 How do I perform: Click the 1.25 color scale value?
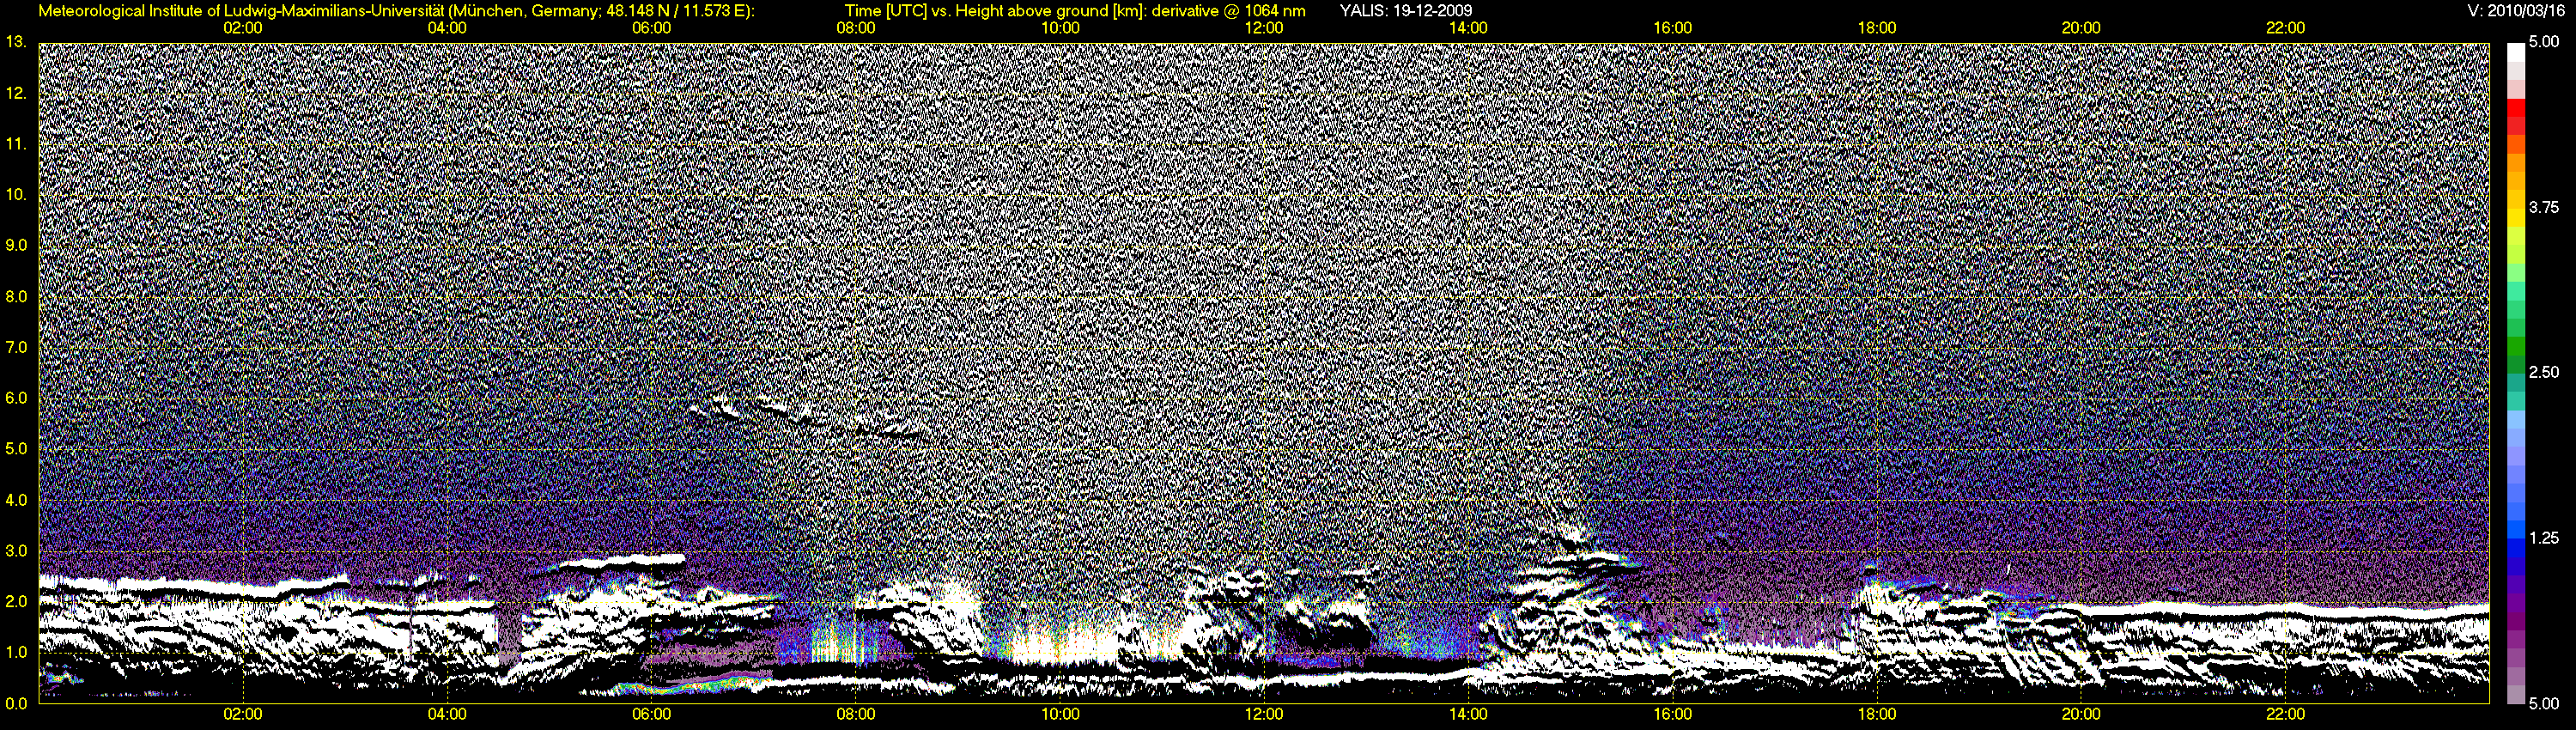coord(2544,538)
